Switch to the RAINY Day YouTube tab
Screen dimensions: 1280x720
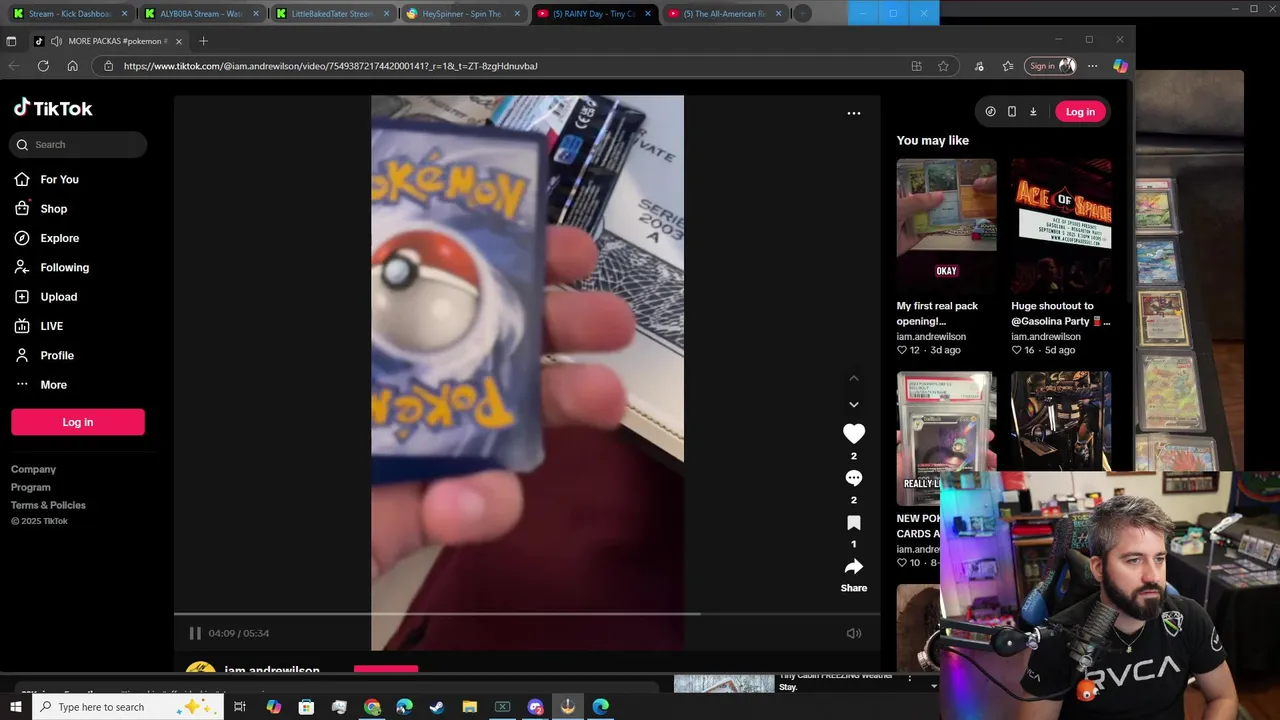tap(594, 14)
